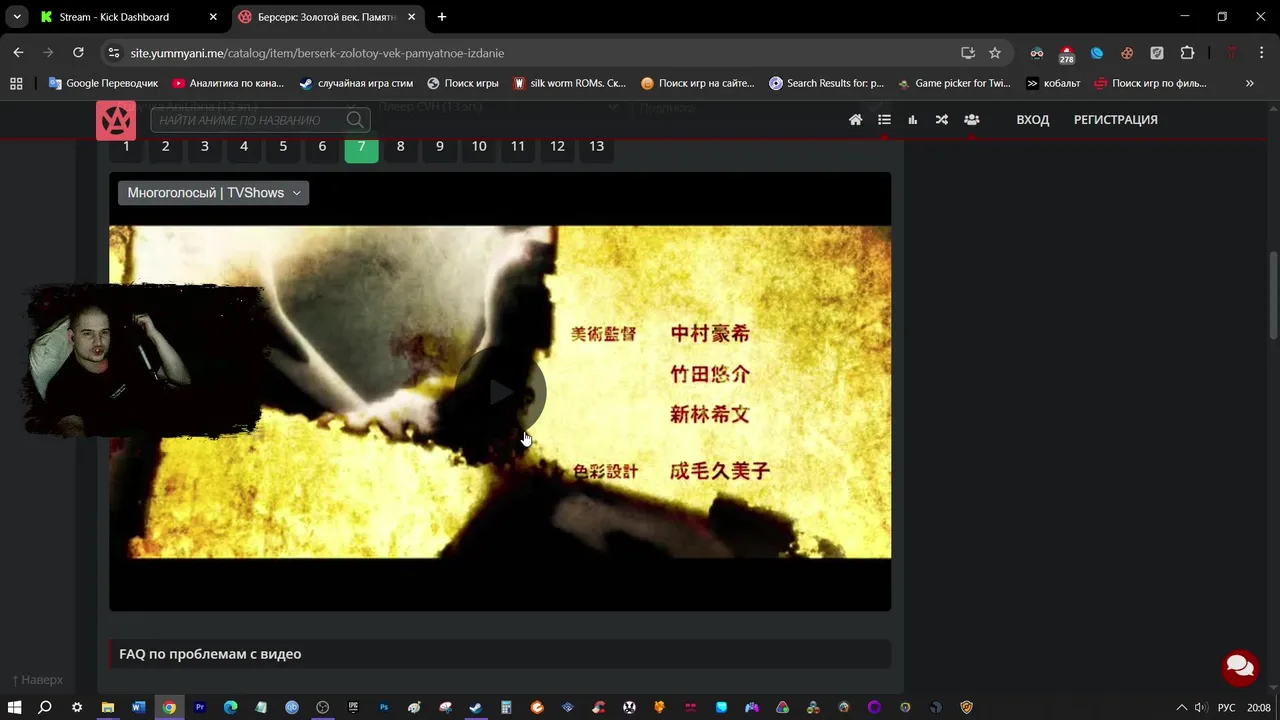Open File Explorer in the taskbar
The height and width of the screenshot is (720, 1280).
[107, 708]
